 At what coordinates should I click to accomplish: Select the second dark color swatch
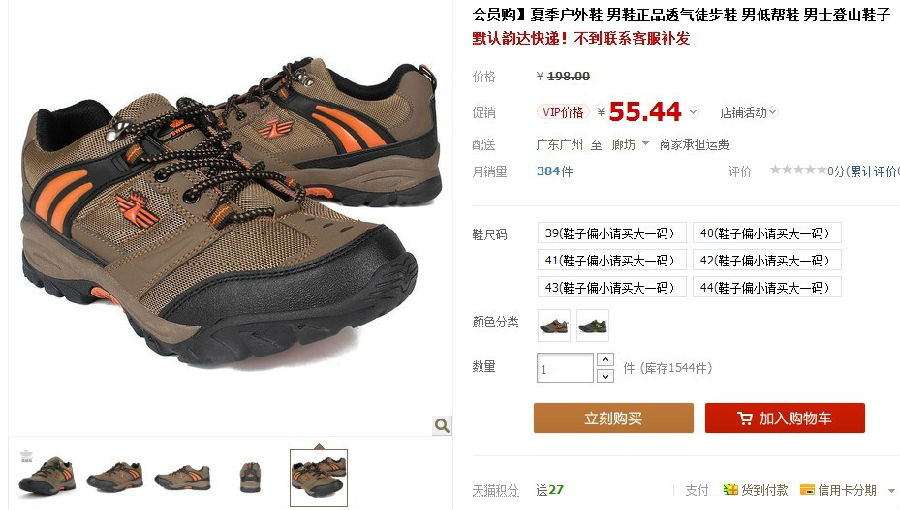tap(592, 325)
